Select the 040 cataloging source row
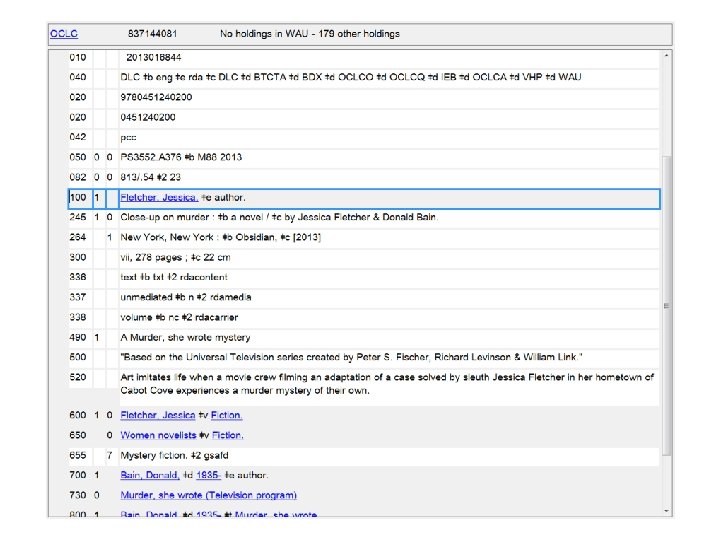The width and height of the screenshot is (720, 540). 364,77
